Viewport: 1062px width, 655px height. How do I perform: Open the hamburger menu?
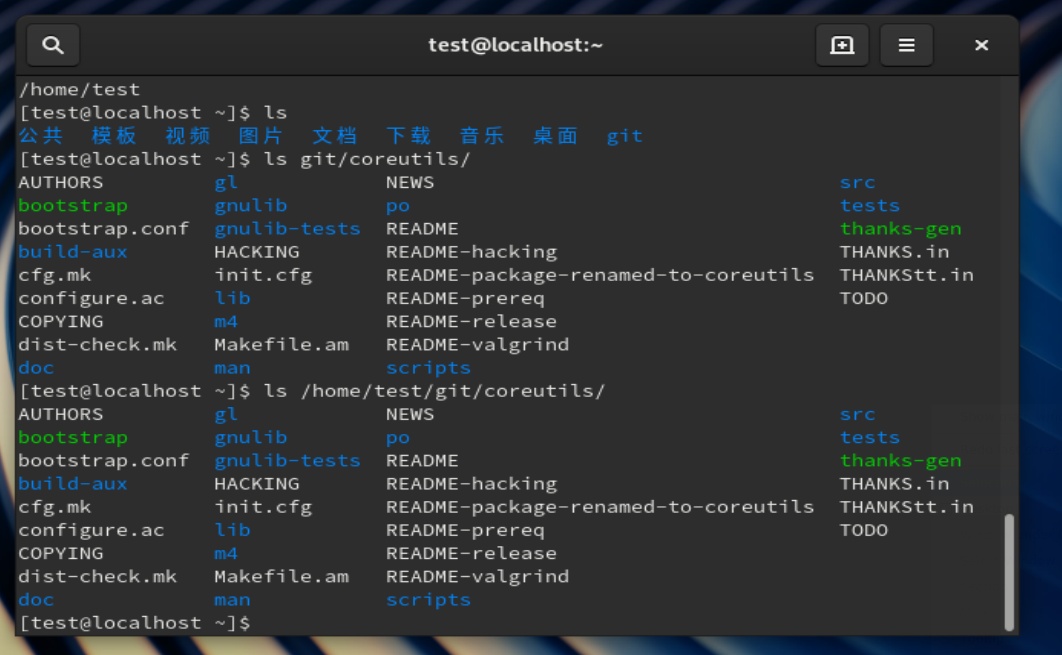[x=906, y=45]
